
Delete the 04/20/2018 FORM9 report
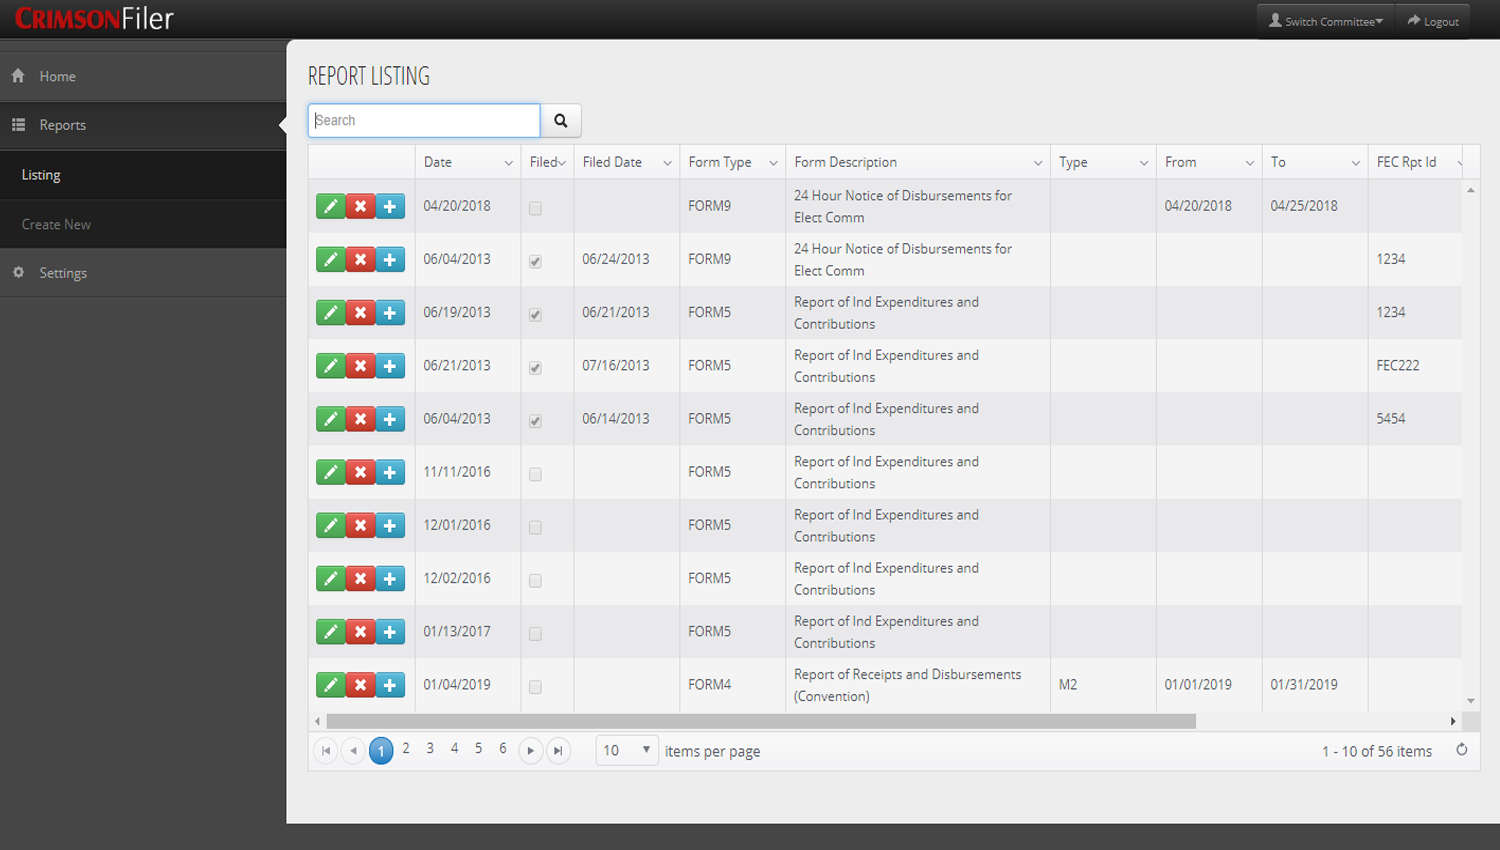[x=360, y=206]
